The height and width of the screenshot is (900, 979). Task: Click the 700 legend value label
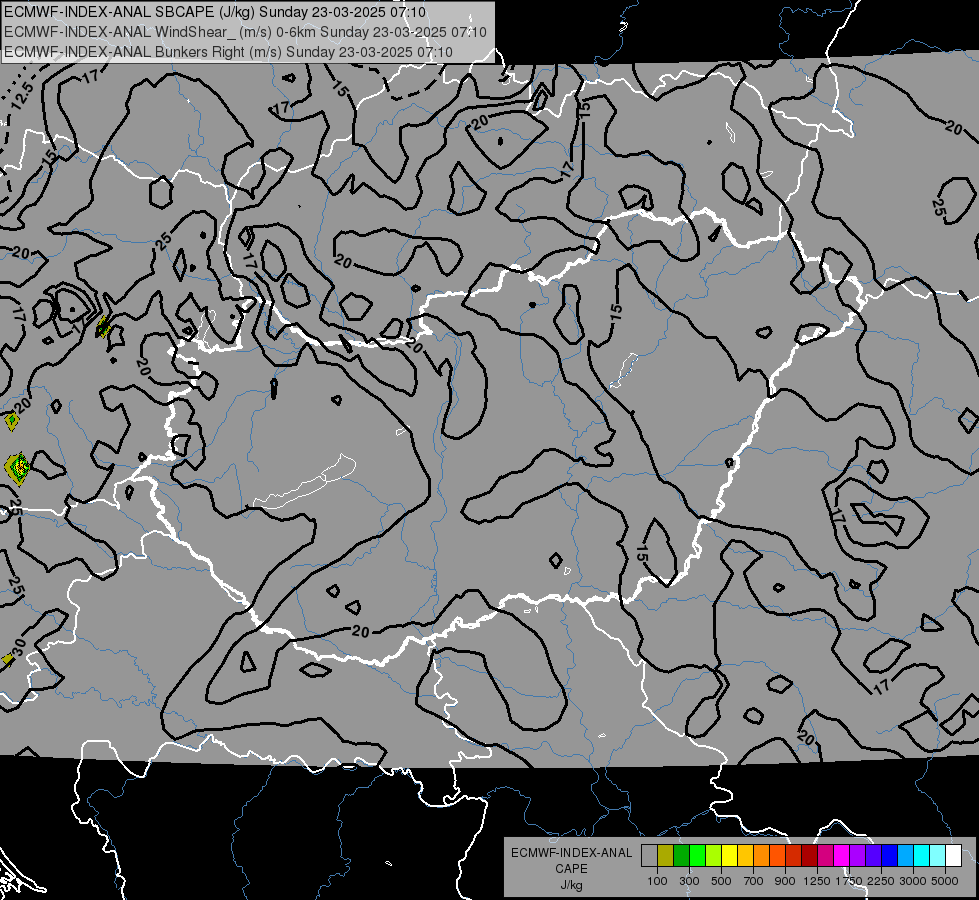coord(754,881)
